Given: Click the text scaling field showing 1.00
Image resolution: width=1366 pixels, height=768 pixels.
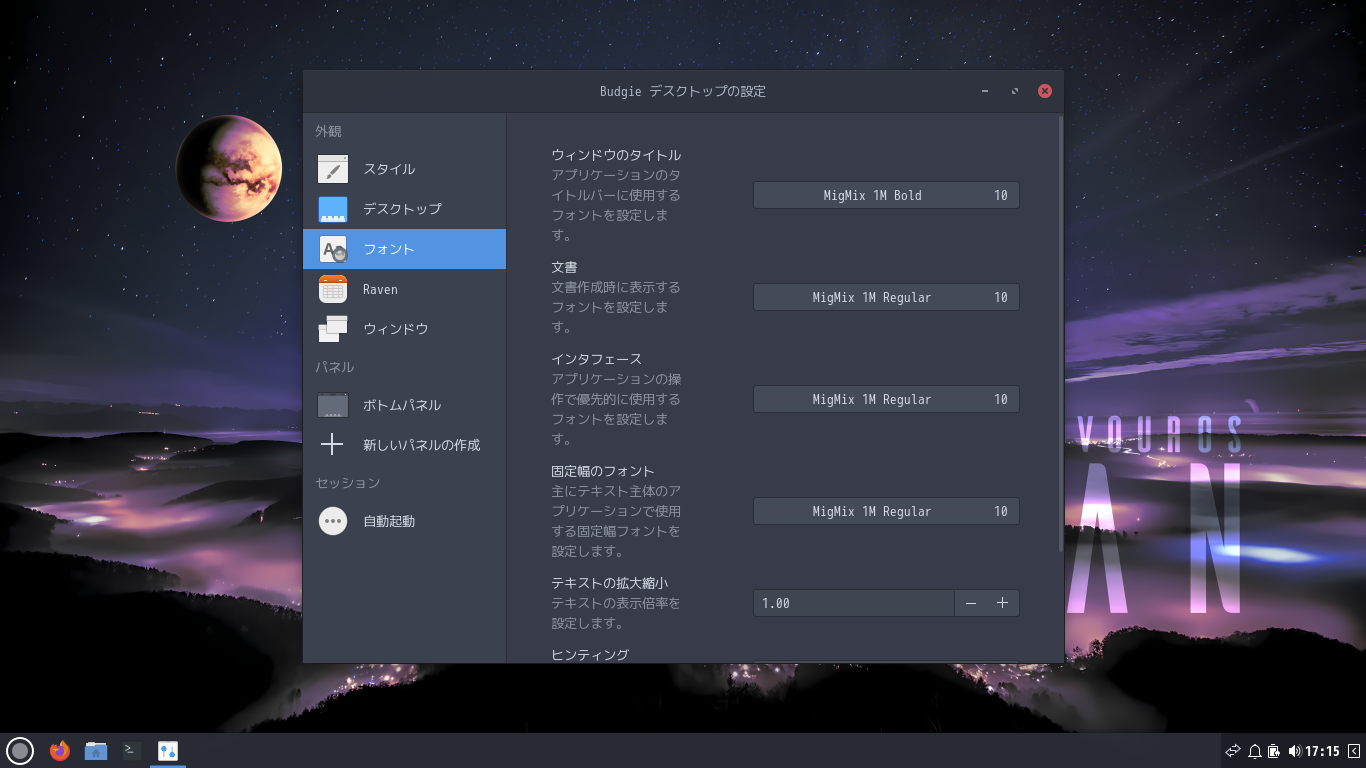Looking at the screenshot, I should pyautogui.click(x=854, y=603).
